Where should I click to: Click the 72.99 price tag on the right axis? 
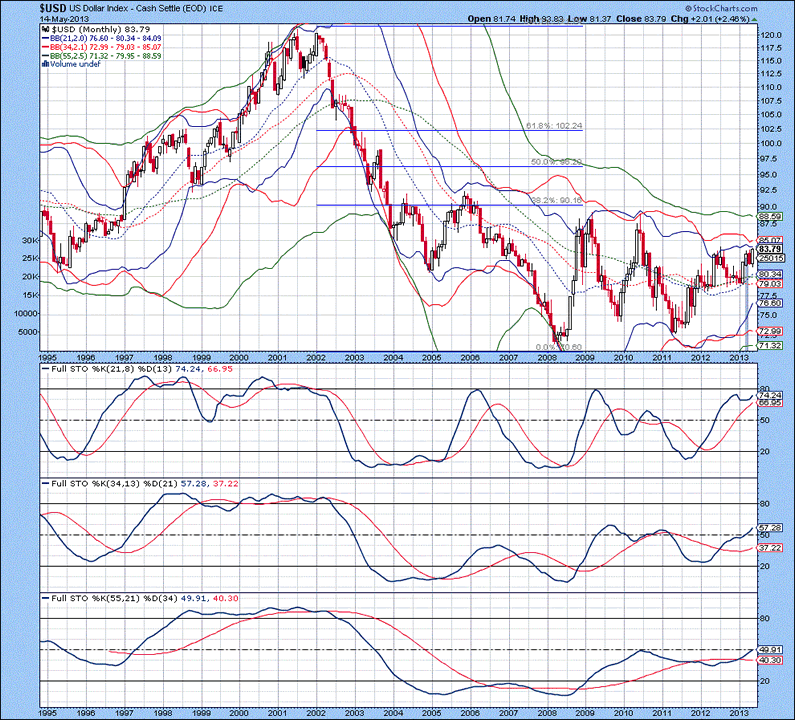click(x=771, y=332)
